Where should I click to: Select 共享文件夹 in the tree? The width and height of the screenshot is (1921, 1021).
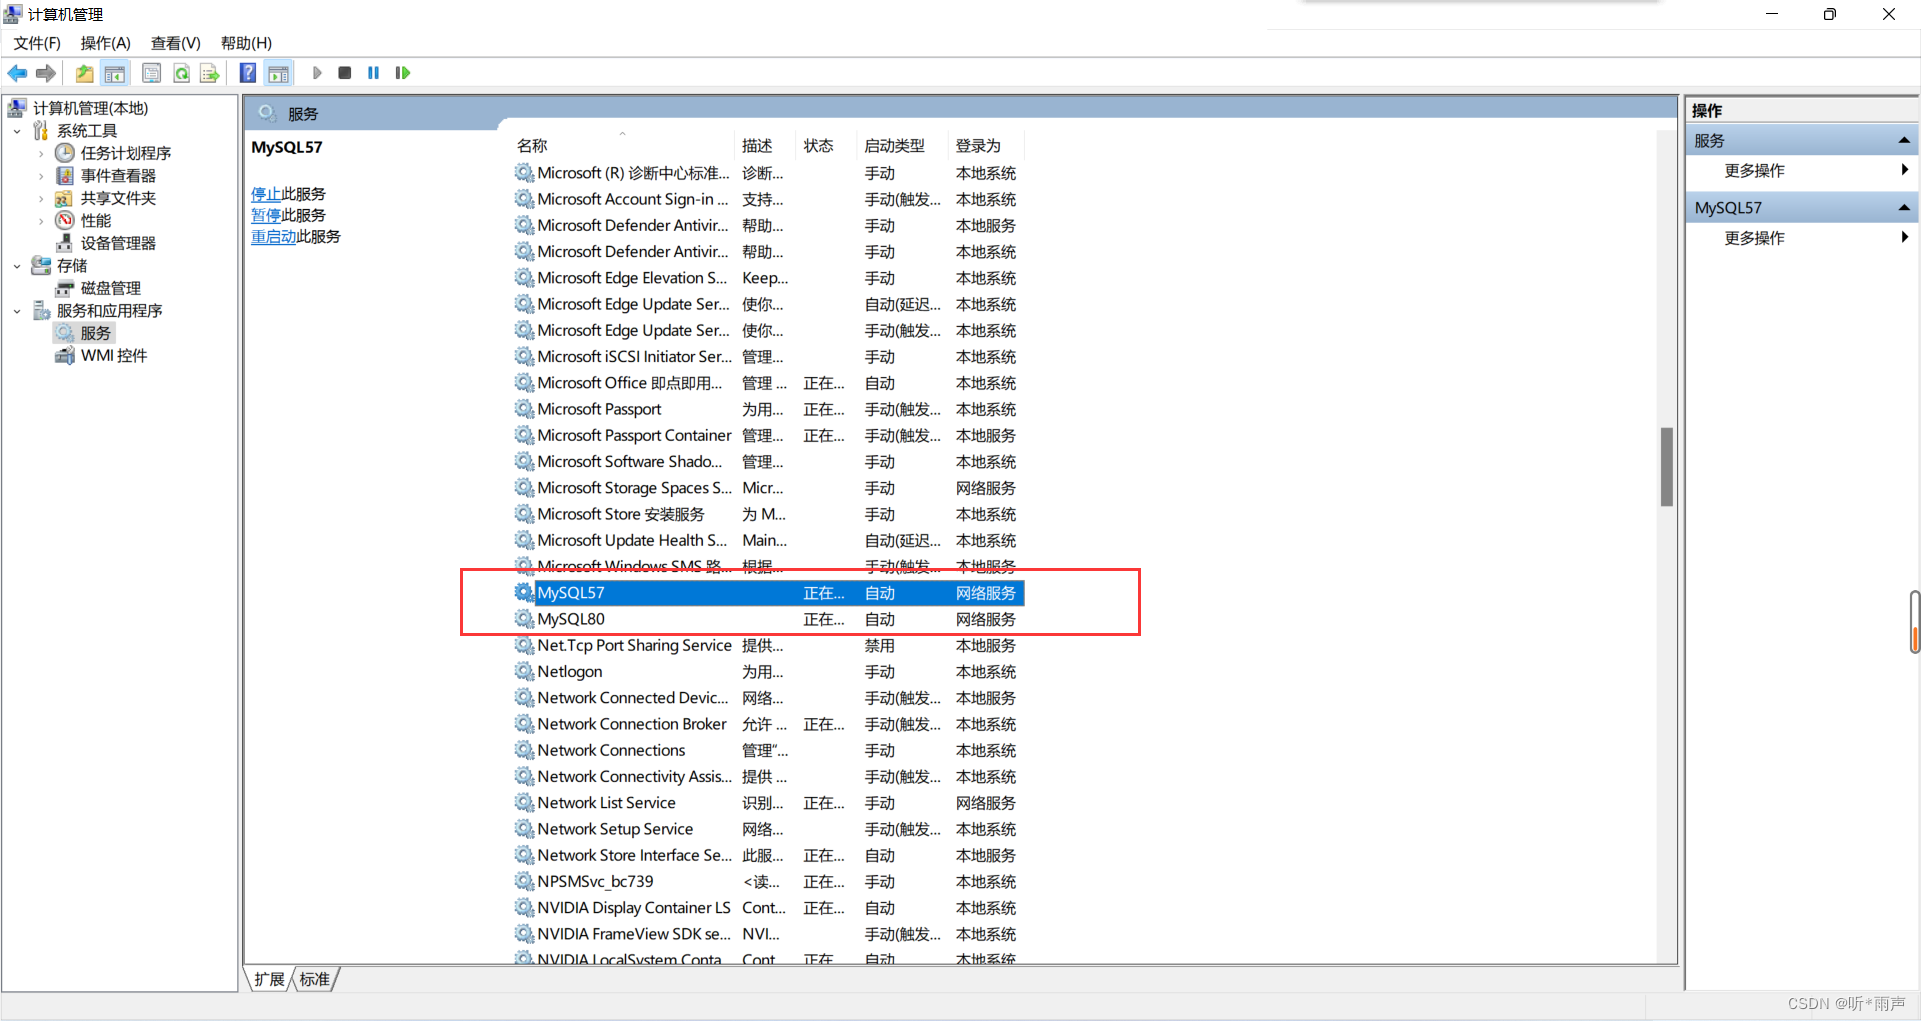(118, 198)
